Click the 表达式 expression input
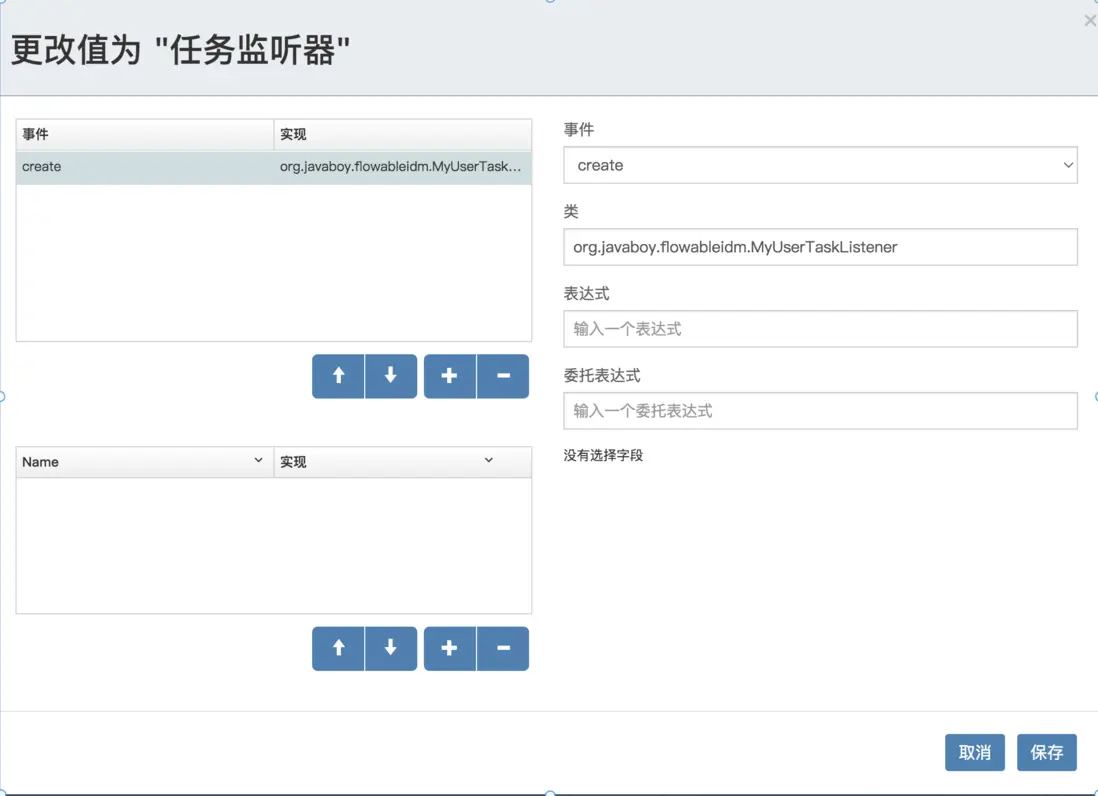This screenshot has height=796, width=1098. tap(820, 329)
